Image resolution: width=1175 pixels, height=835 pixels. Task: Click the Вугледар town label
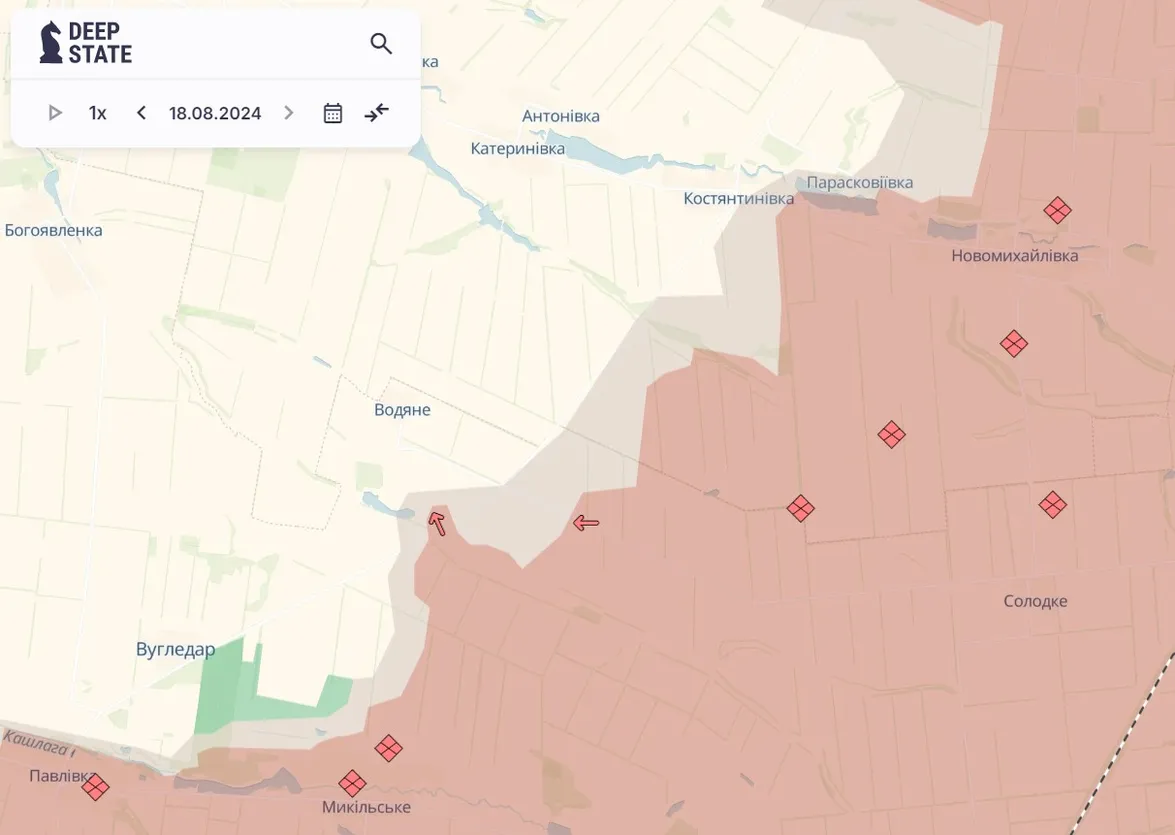click(175, 650)
